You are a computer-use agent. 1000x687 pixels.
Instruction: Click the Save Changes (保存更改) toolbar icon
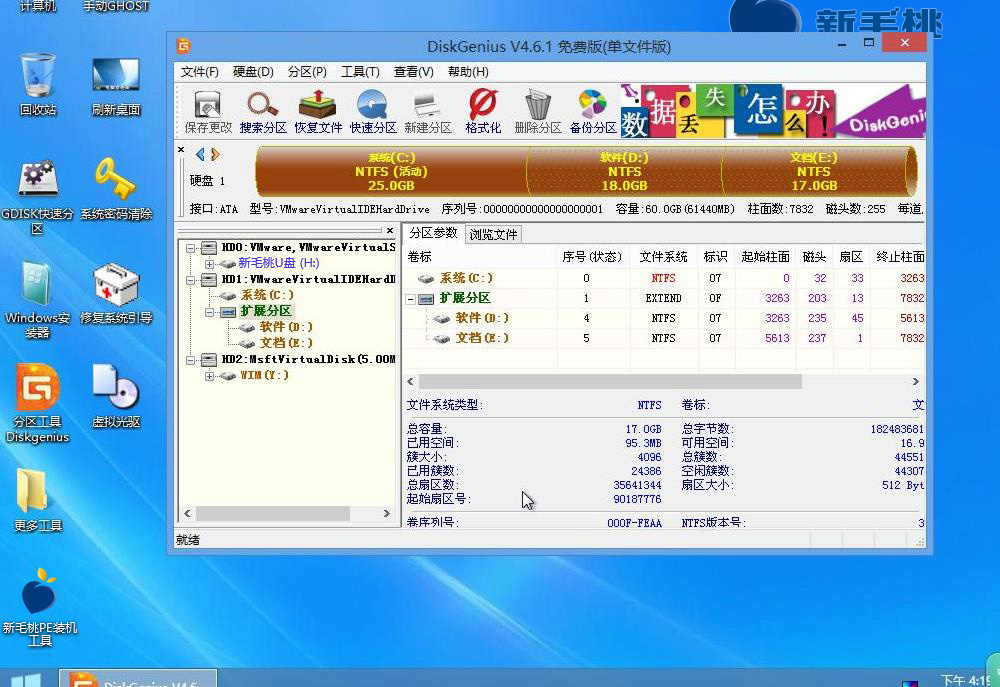coord(208,112)
